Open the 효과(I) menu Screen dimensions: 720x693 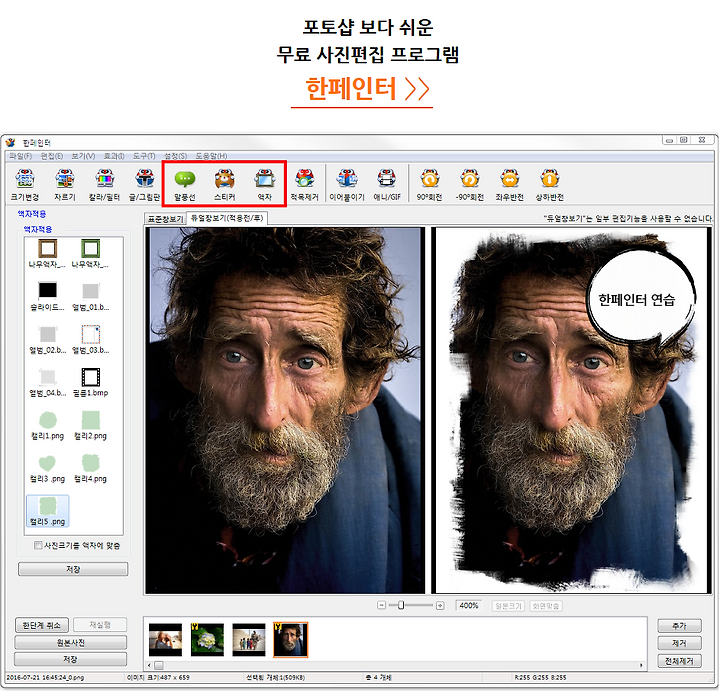(114, 156)
